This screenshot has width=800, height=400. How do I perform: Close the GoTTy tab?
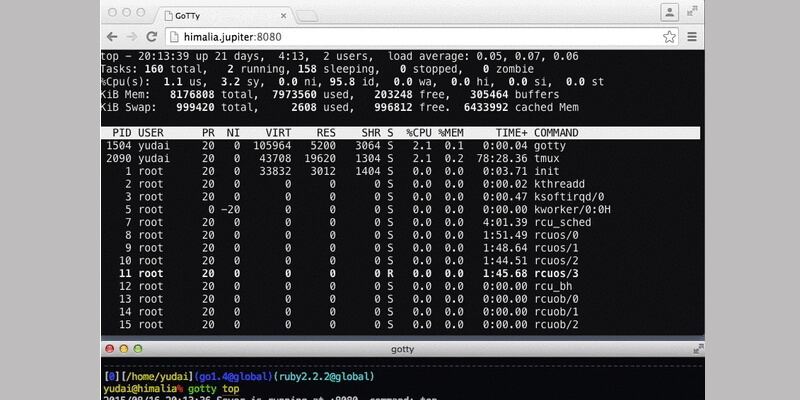coord(281,14)
